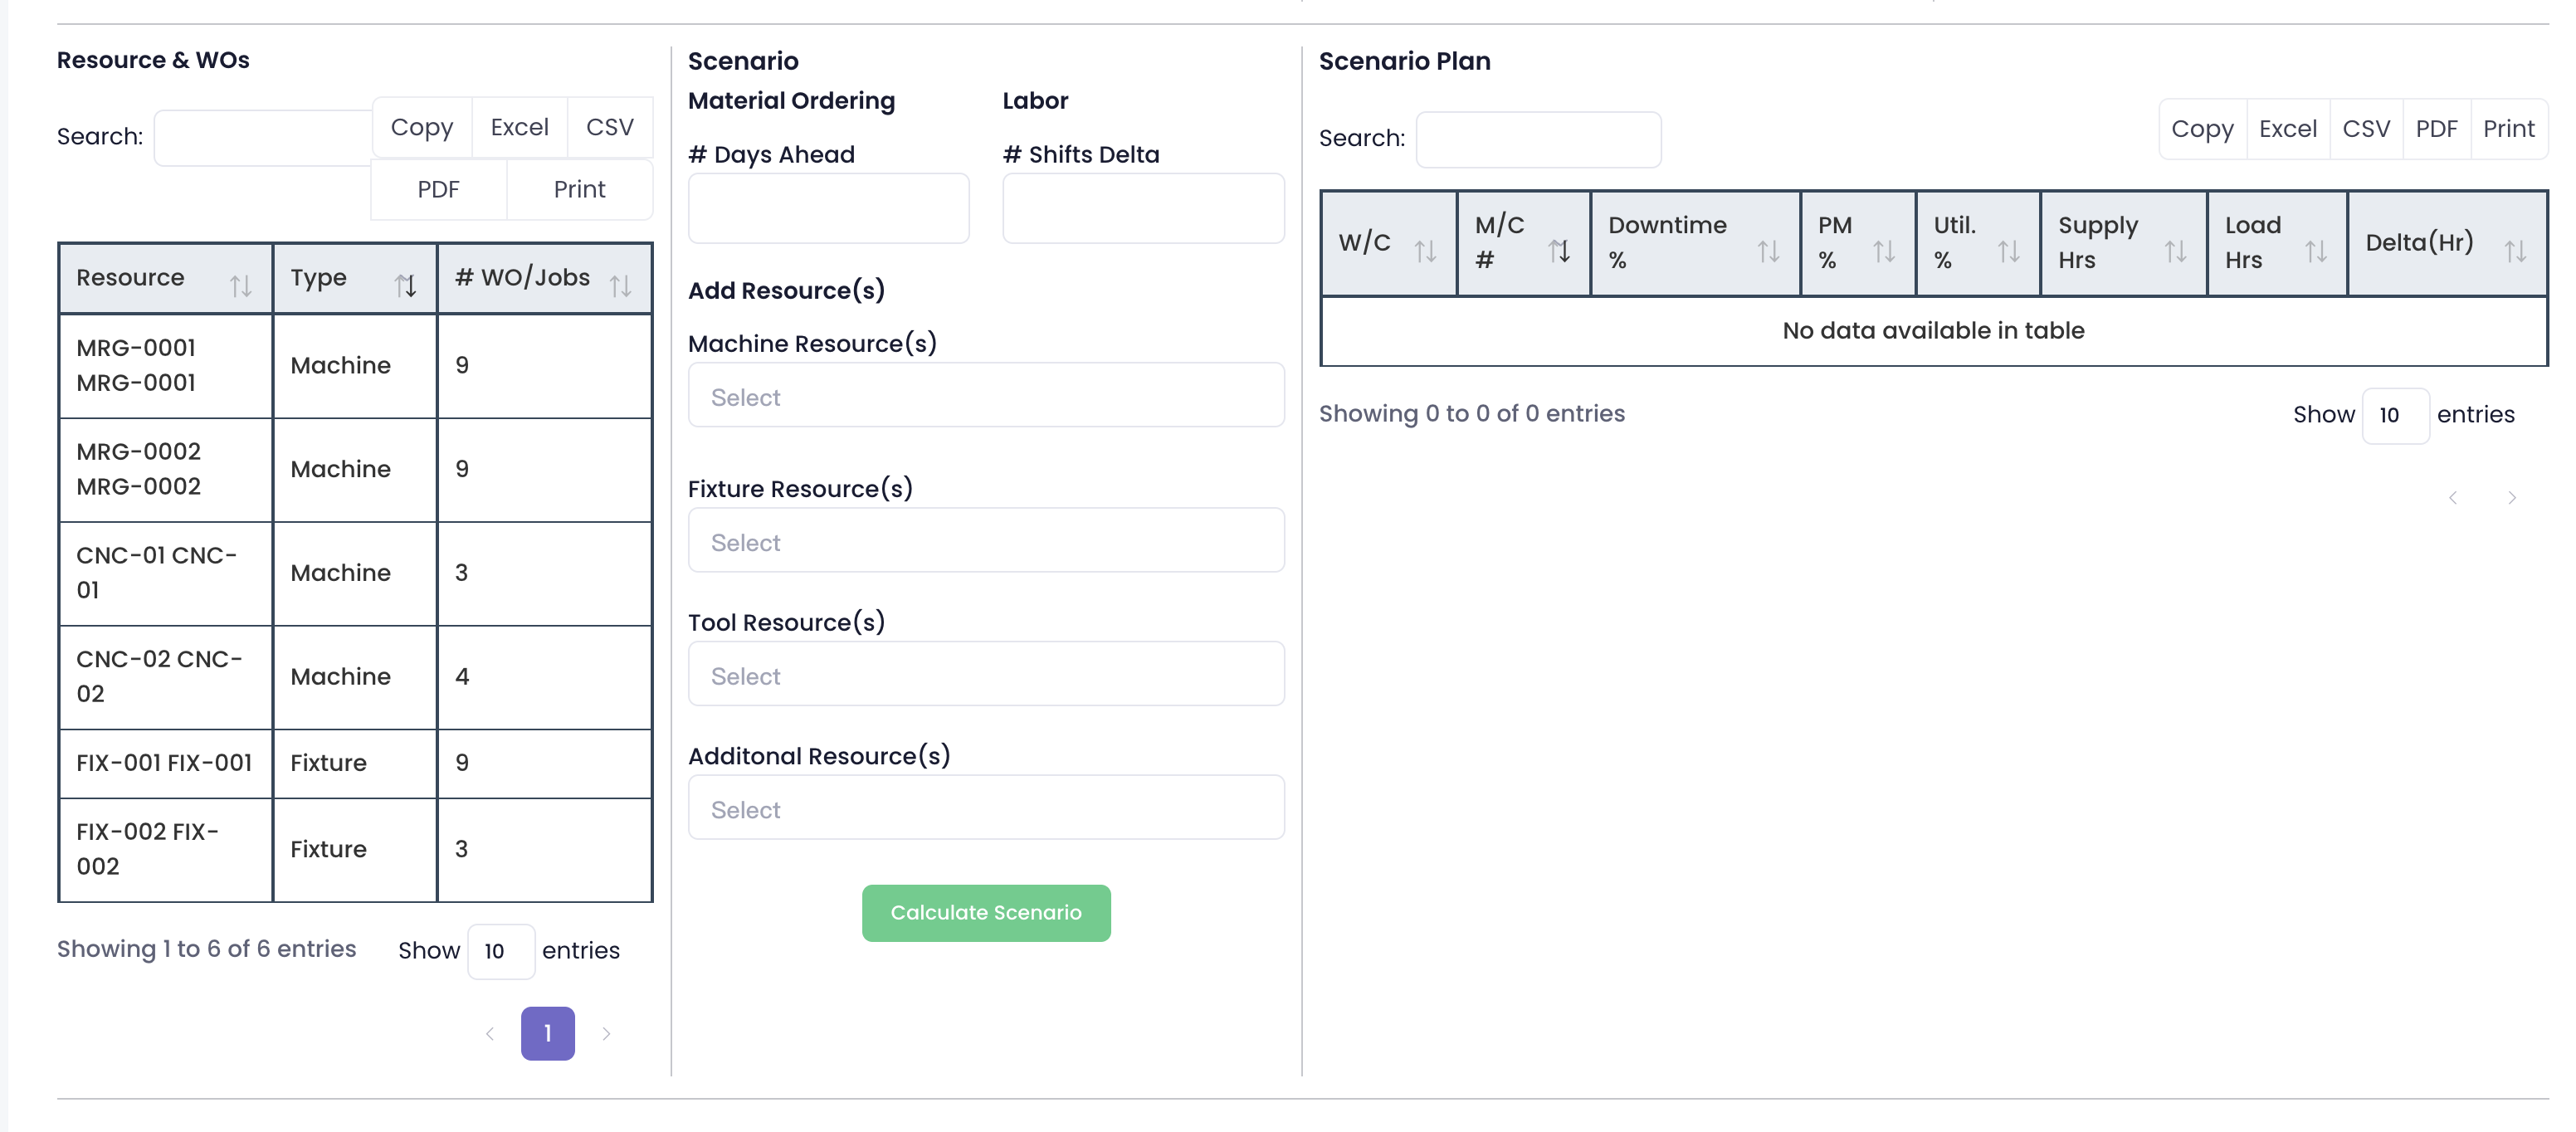
Task: Sort by the Supply Hrs column arrows
Action: point(2175,252)
